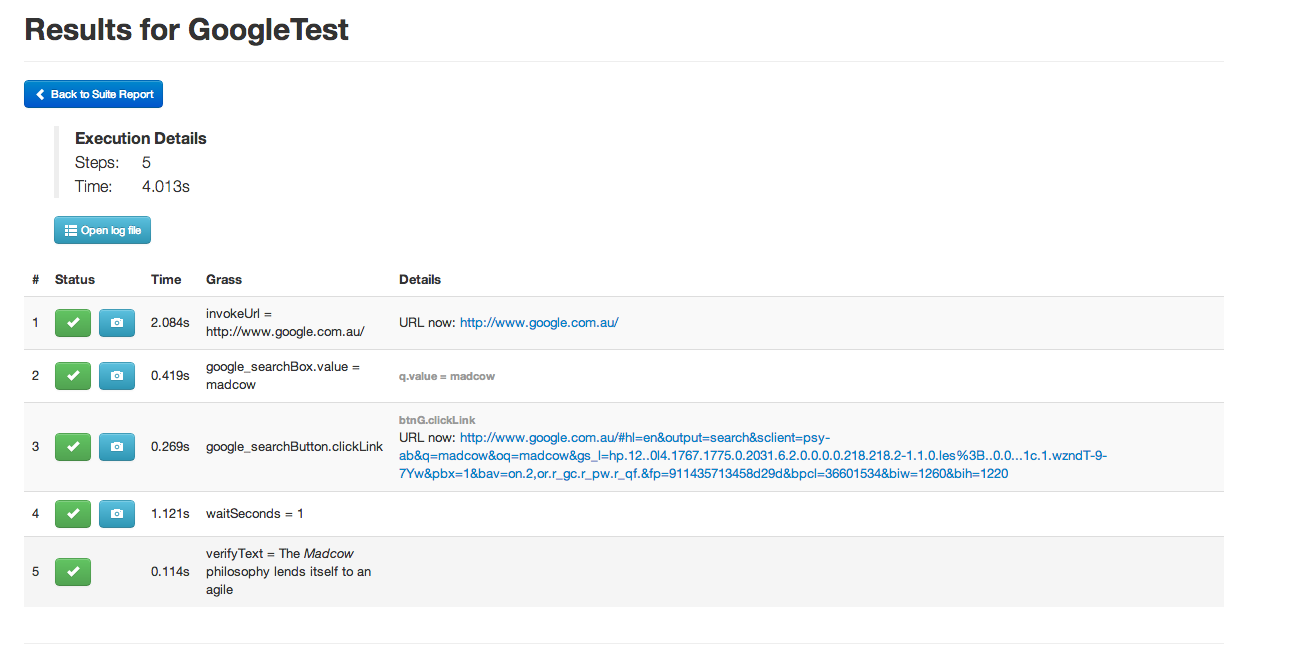
Task: Return via Back to Suite Report
Action: click(93, 93)
